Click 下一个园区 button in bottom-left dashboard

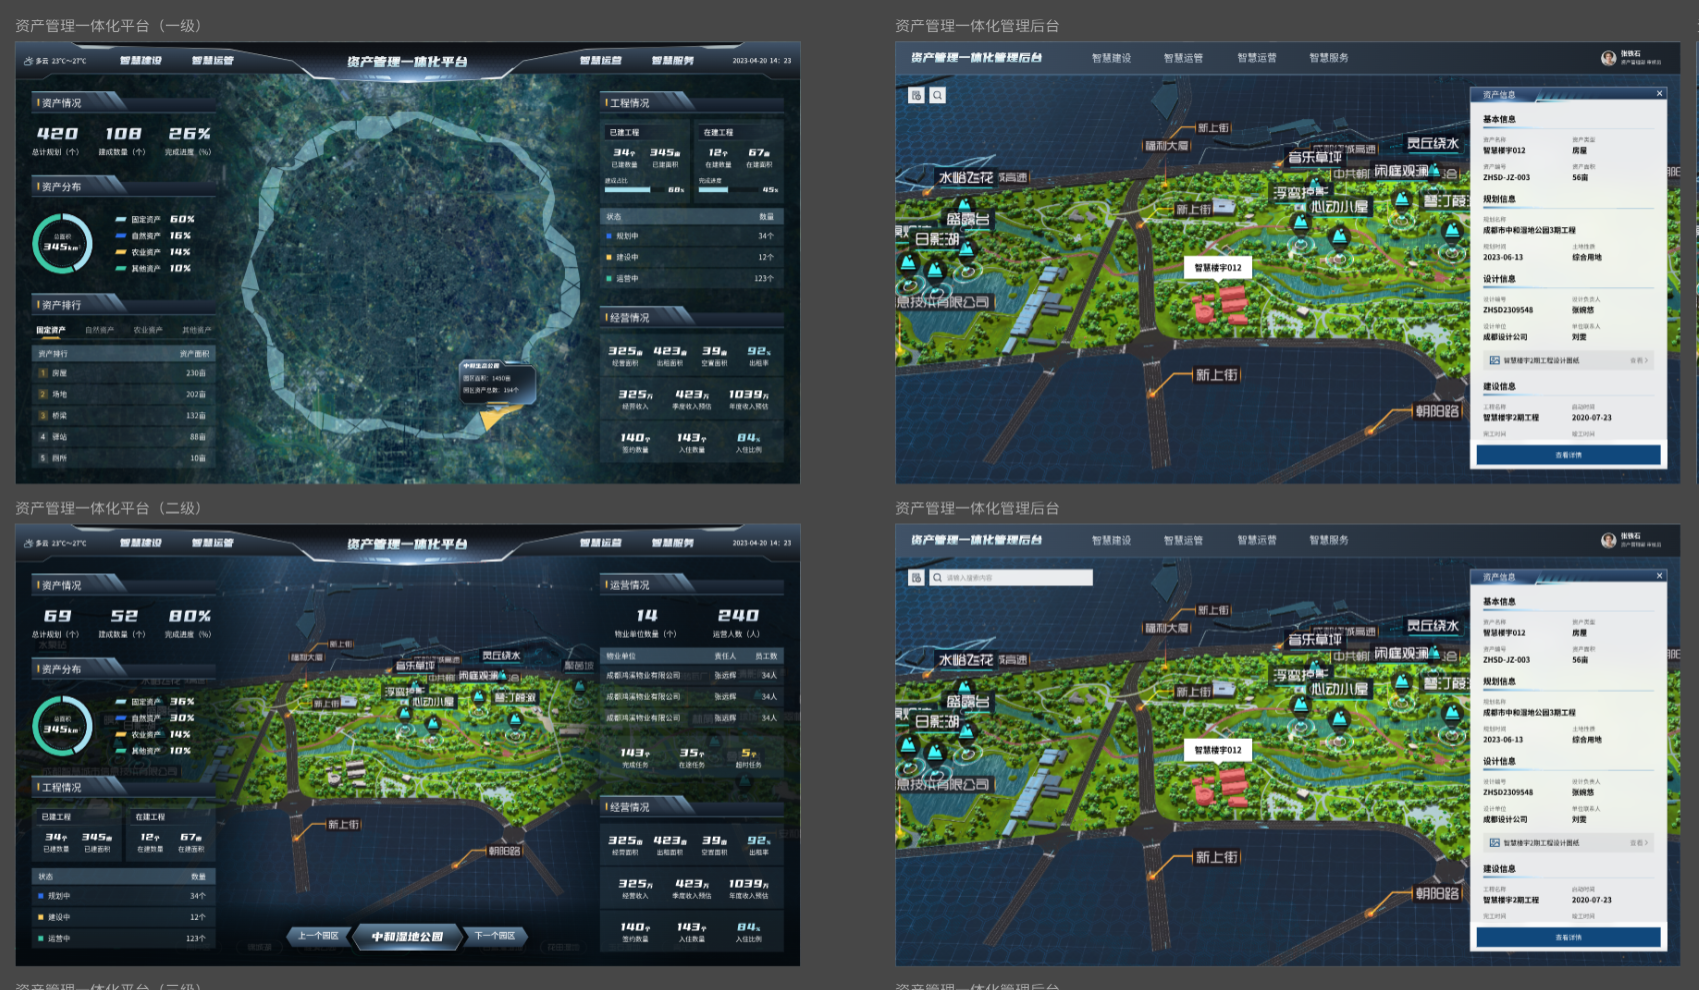(495, 936)
